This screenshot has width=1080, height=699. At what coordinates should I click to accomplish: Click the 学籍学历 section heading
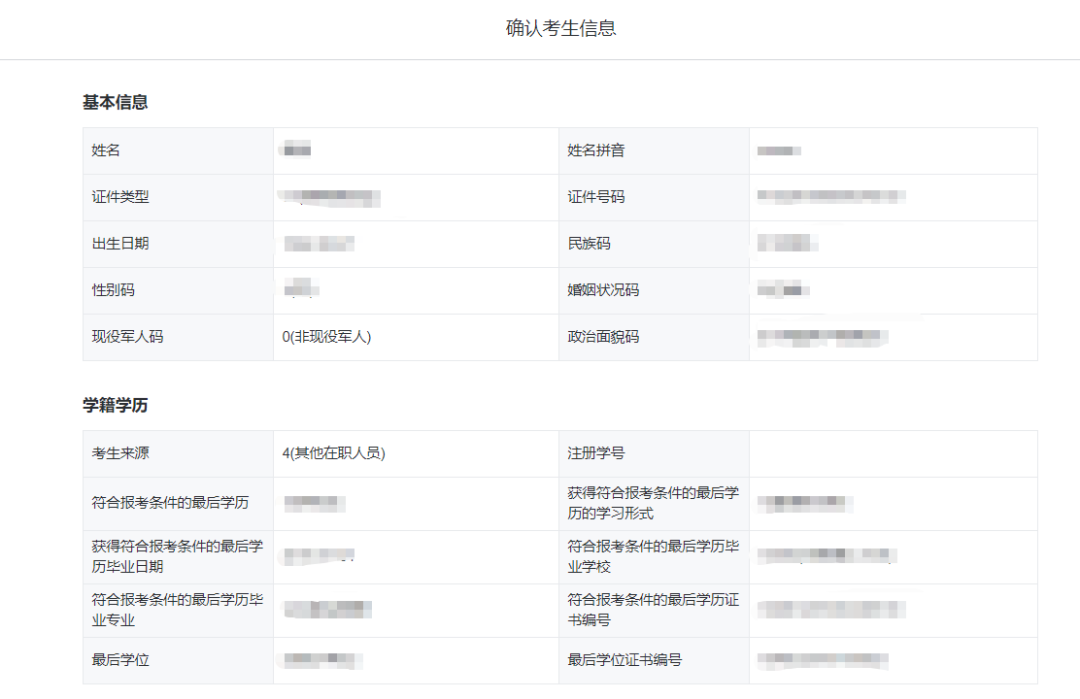pyautogui.click(x=115, y=405)
